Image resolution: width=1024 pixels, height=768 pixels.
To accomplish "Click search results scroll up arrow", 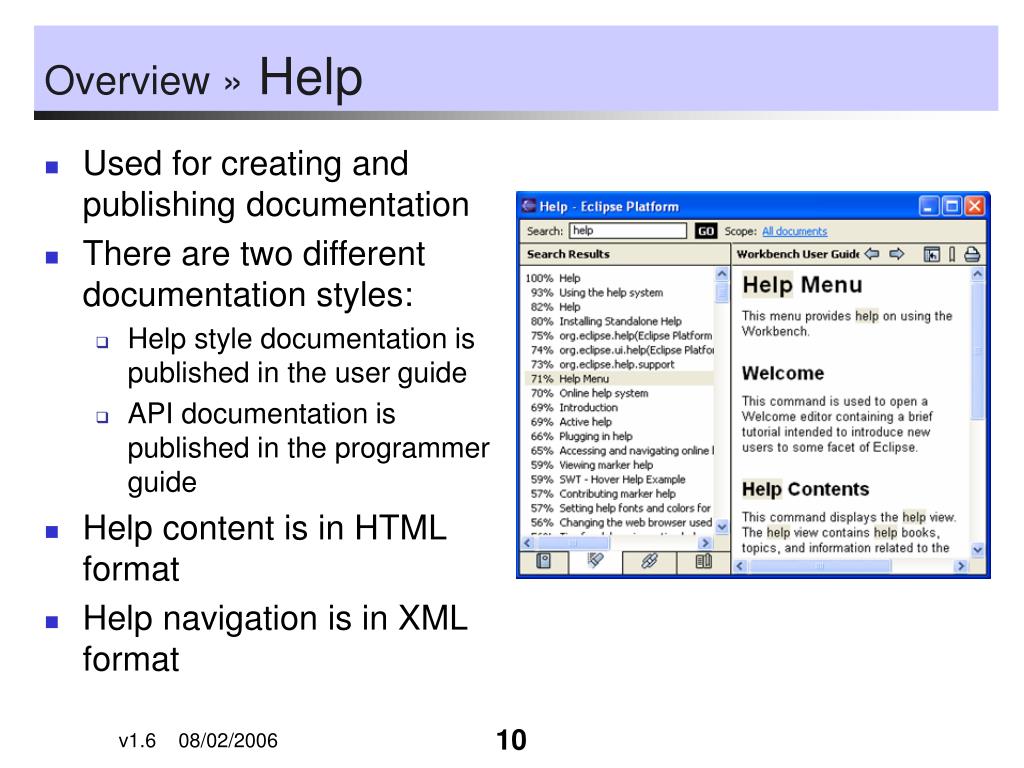I will pos(722,274).
